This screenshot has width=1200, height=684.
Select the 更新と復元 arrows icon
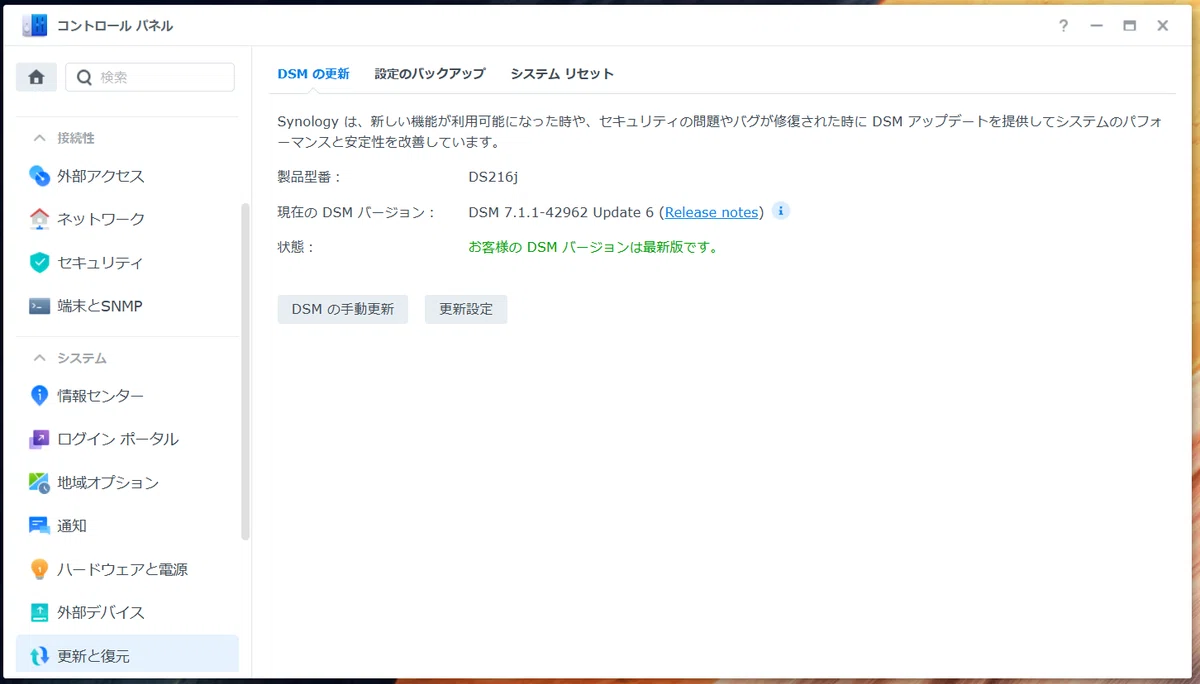coord(39,656)
